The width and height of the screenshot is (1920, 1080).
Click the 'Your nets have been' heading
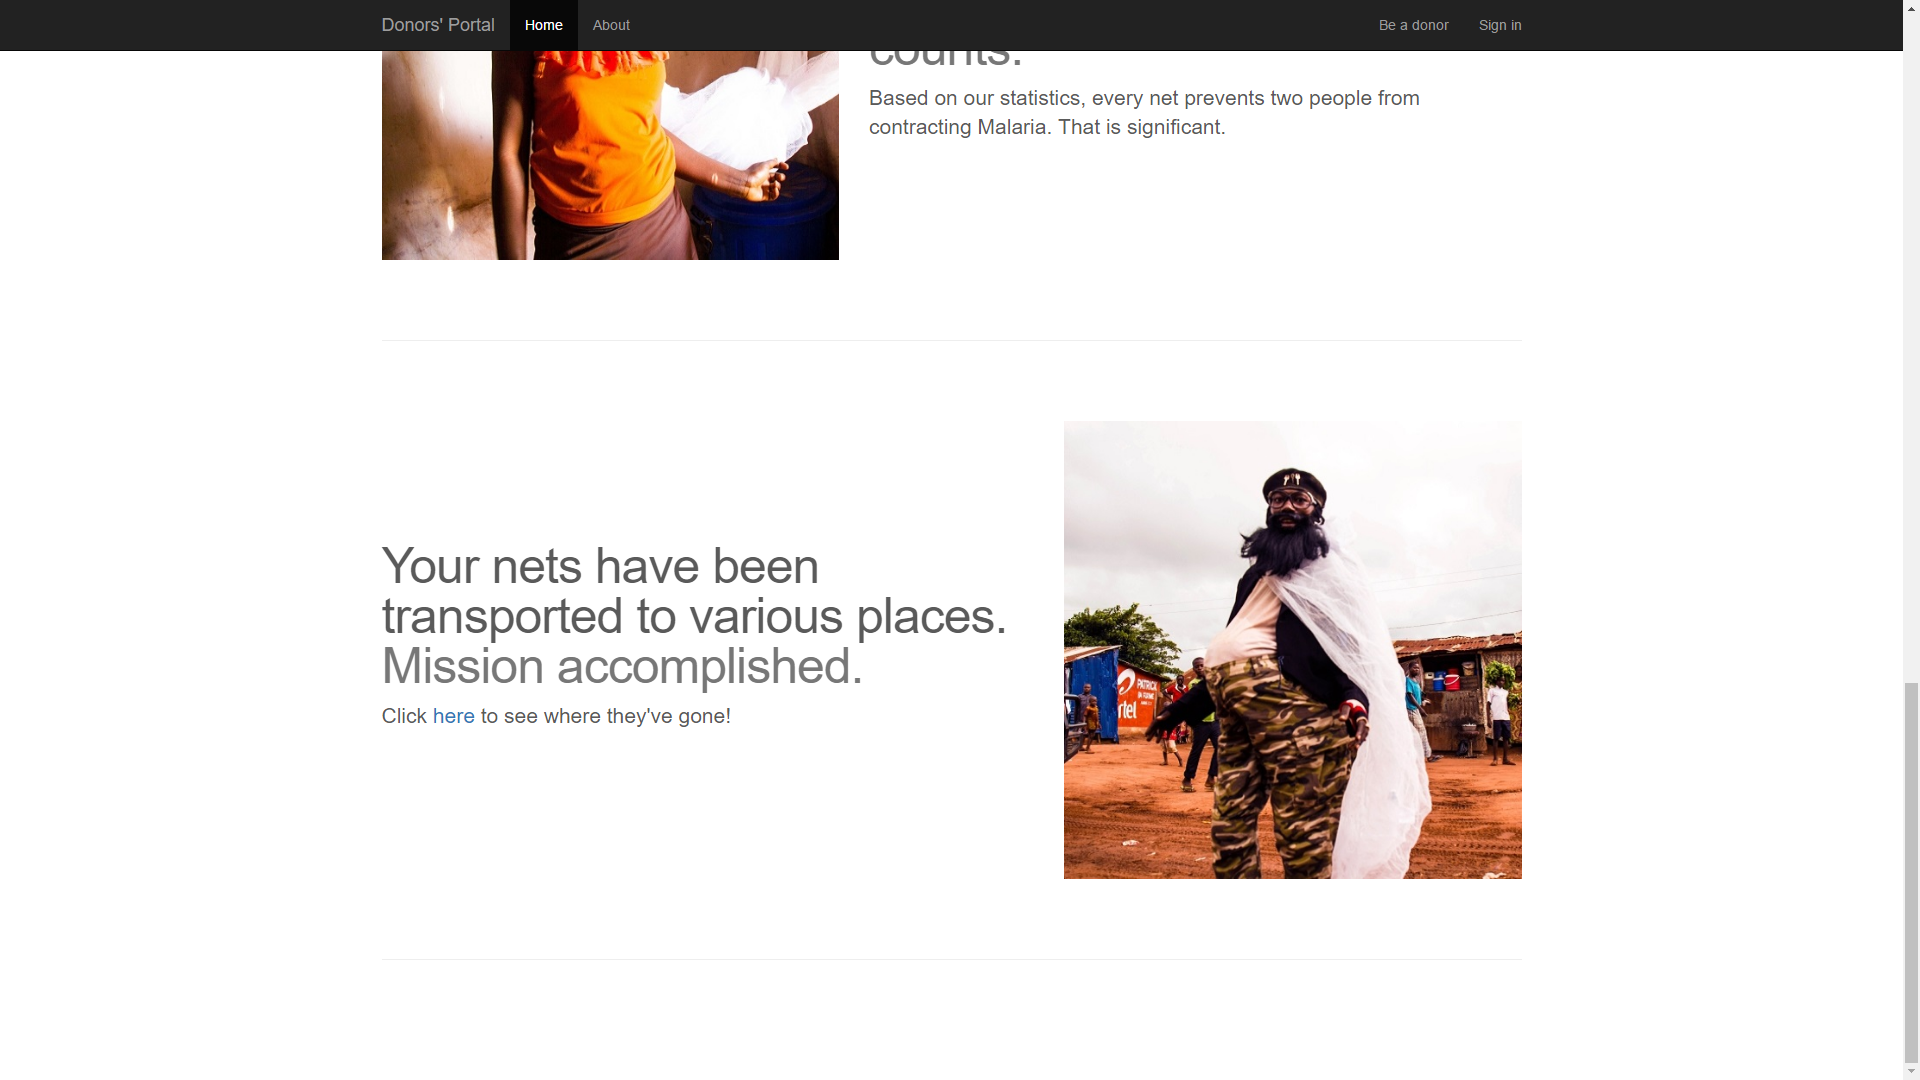pyautogui.click(x=600, y=566)
